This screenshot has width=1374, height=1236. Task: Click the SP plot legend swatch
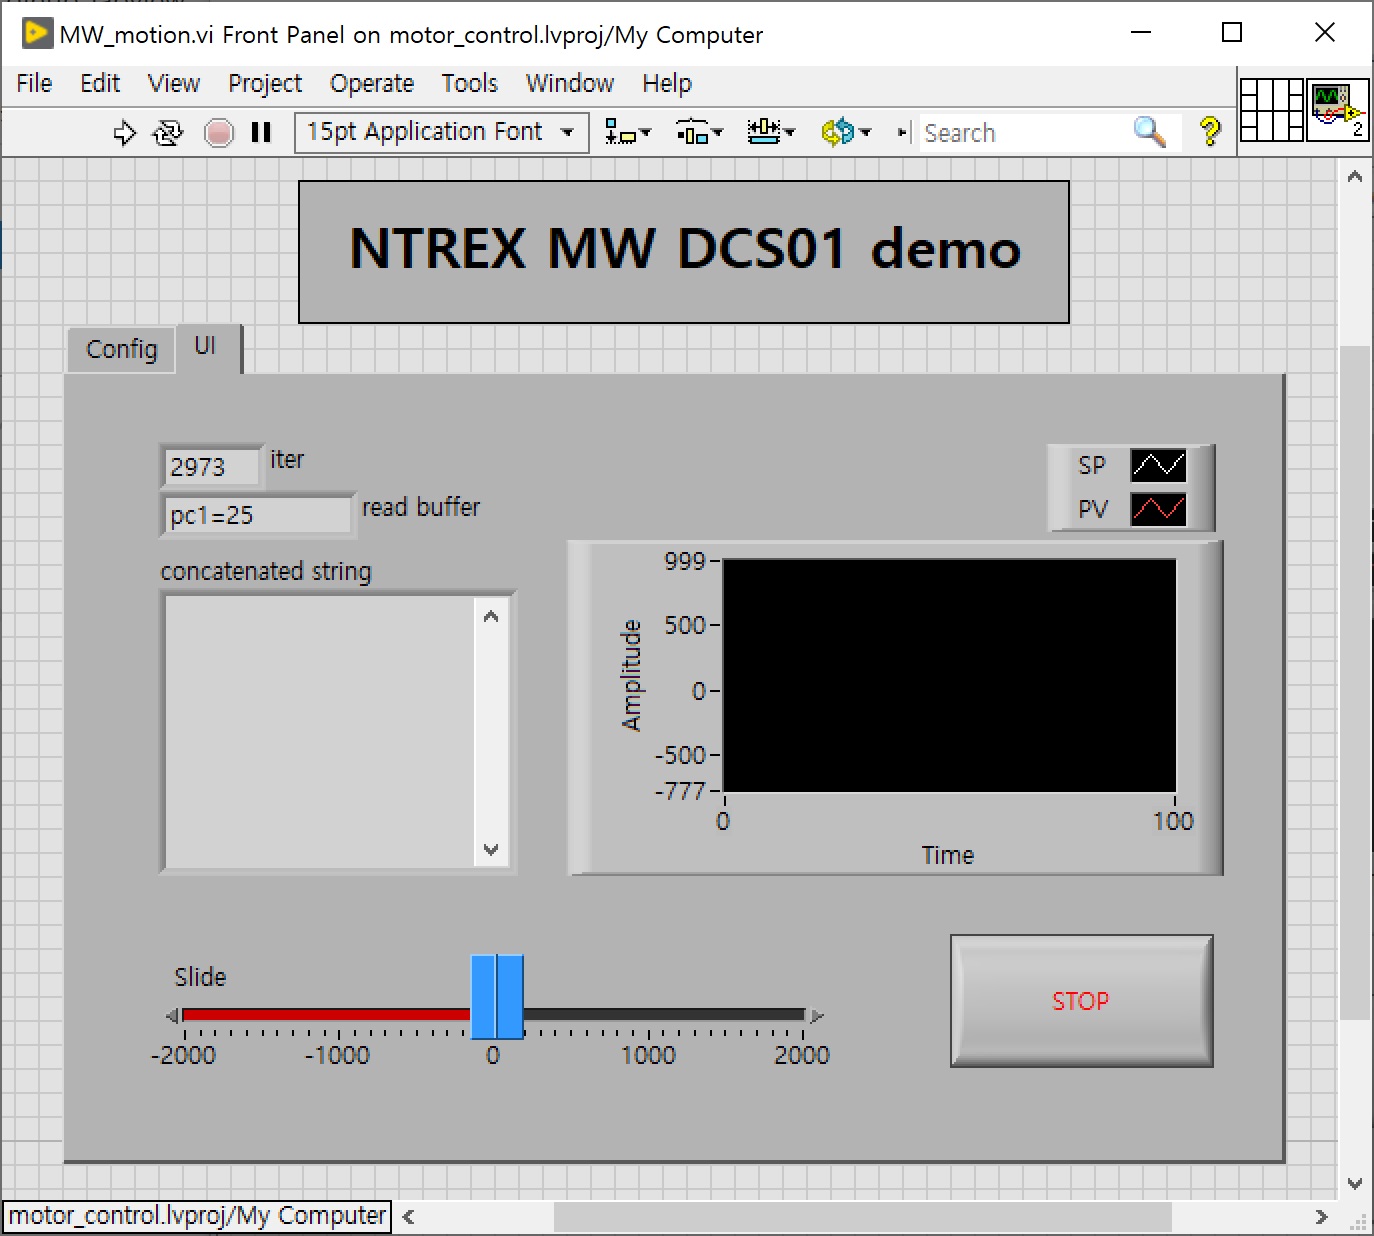tap(1158, 465)
